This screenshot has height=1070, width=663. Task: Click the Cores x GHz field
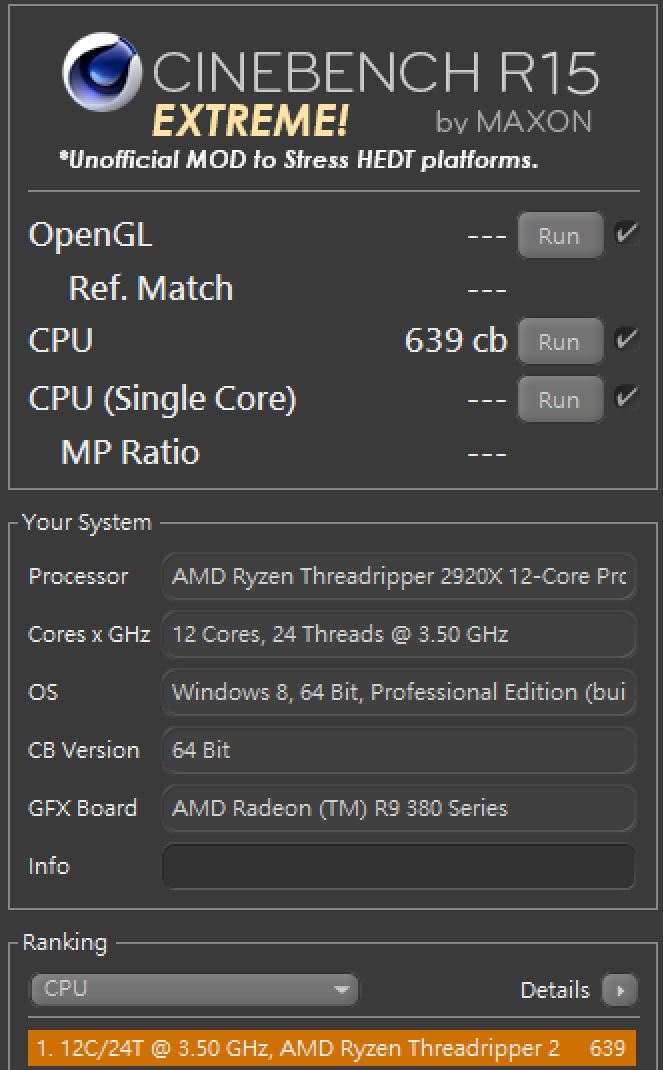click(x=398, y=634)
